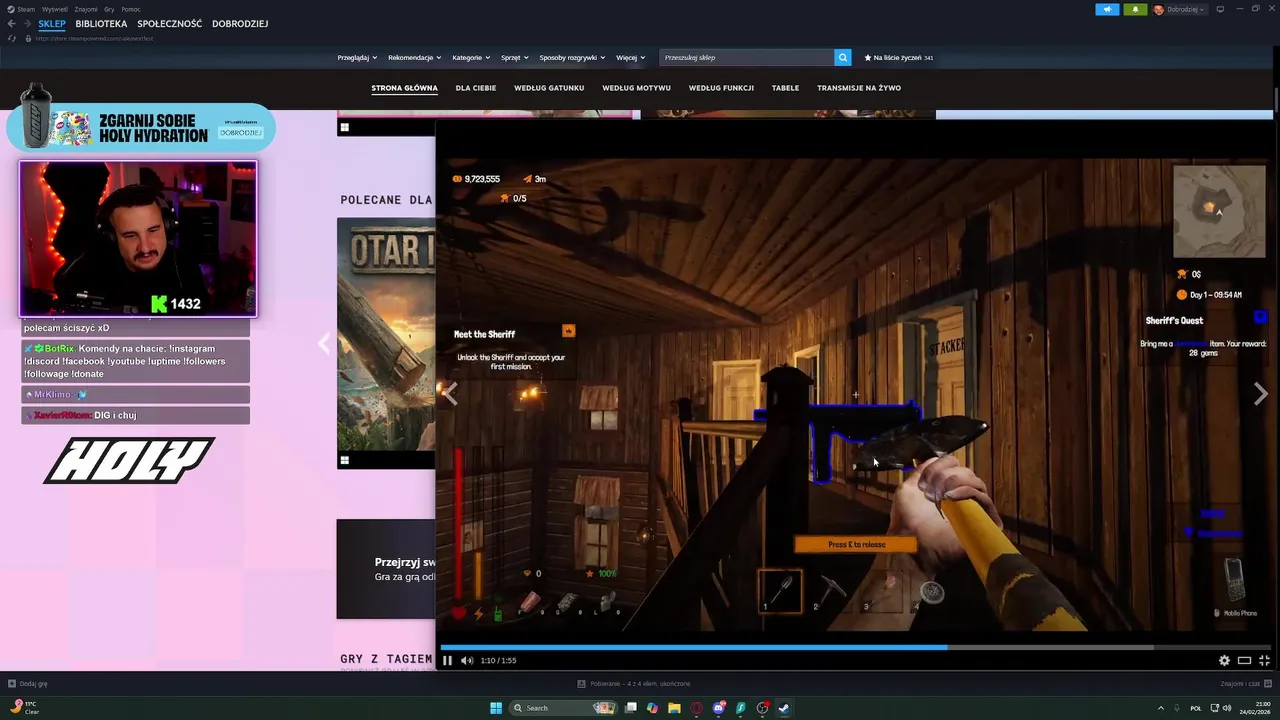1280x720 pixels.
Task: Show next media with right arrow
Action: 1260,394
